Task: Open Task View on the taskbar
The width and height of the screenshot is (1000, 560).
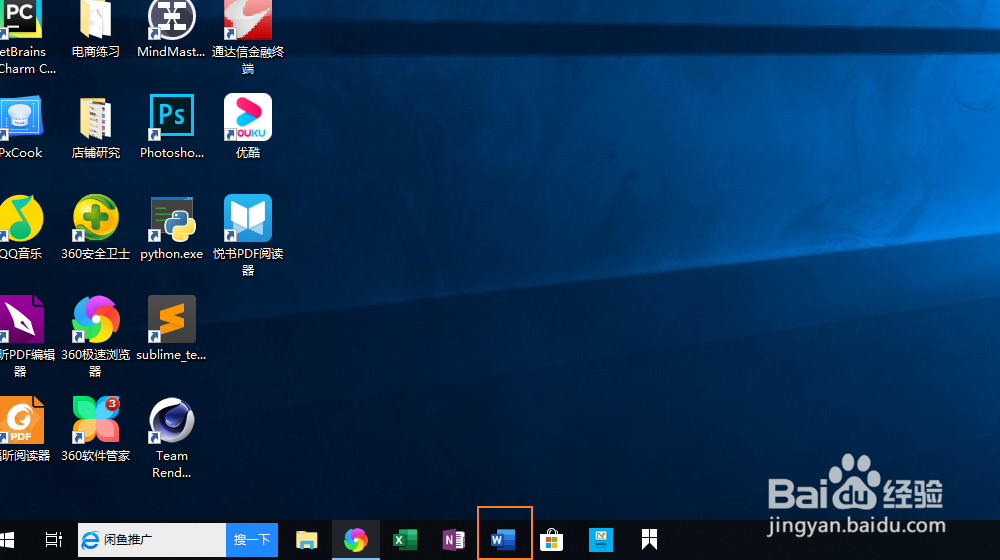Action: tap(54, 540)
